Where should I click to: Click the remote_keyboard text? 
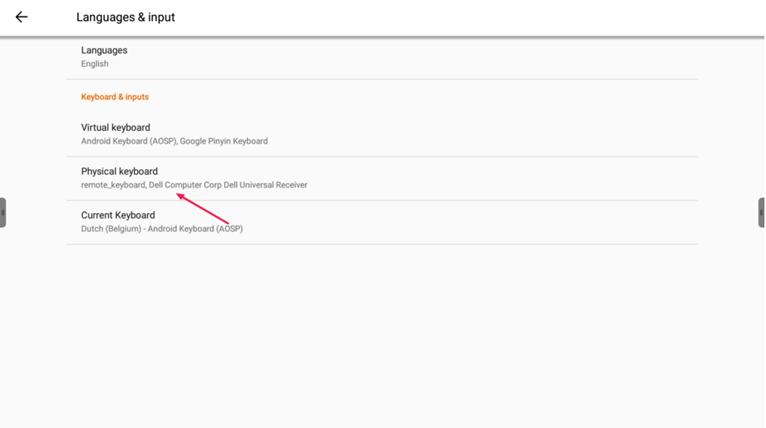pyautogui.click(x=113, y=185)
